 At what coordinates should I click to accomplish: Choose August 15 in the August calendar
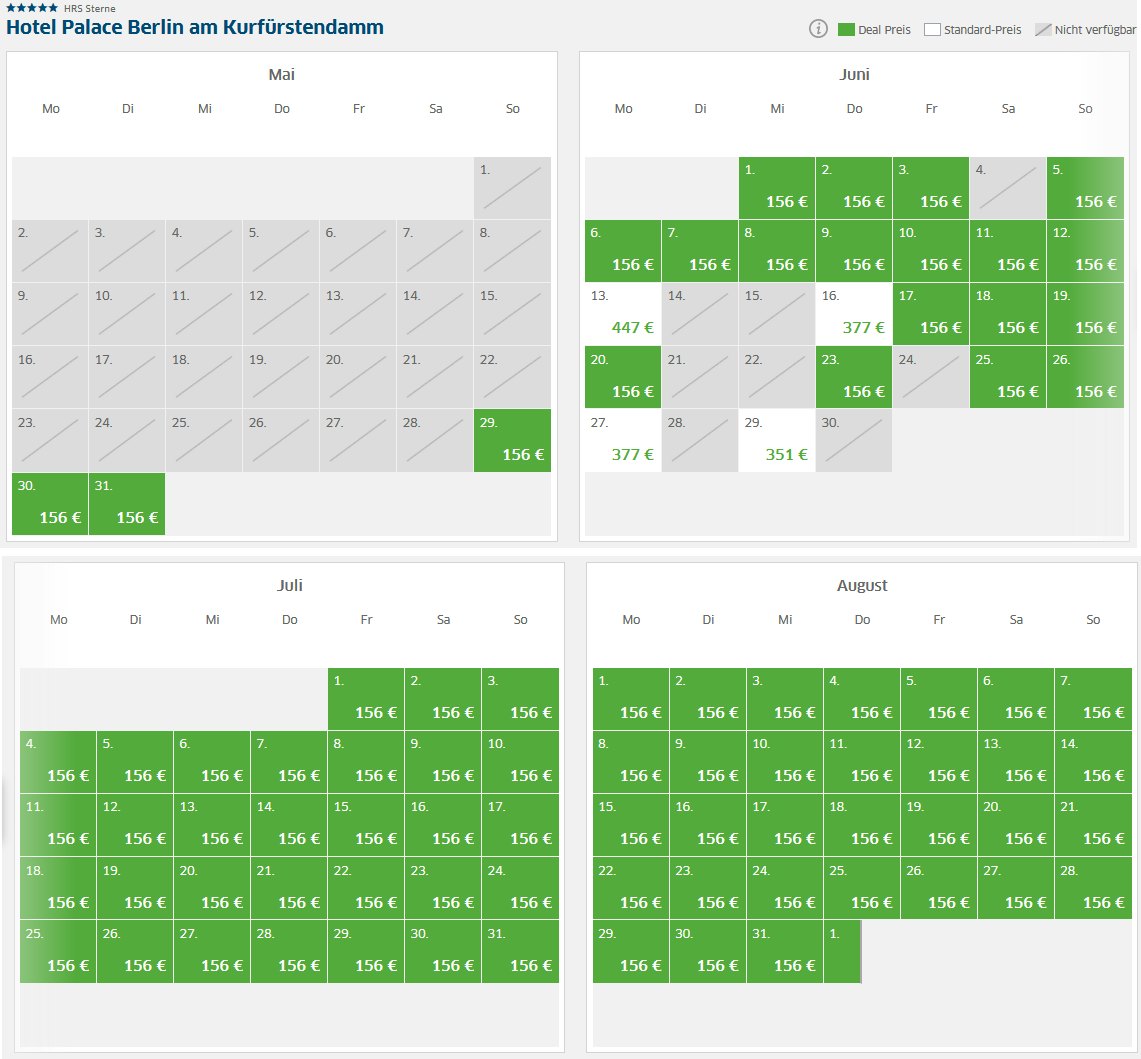pos(631,825)
